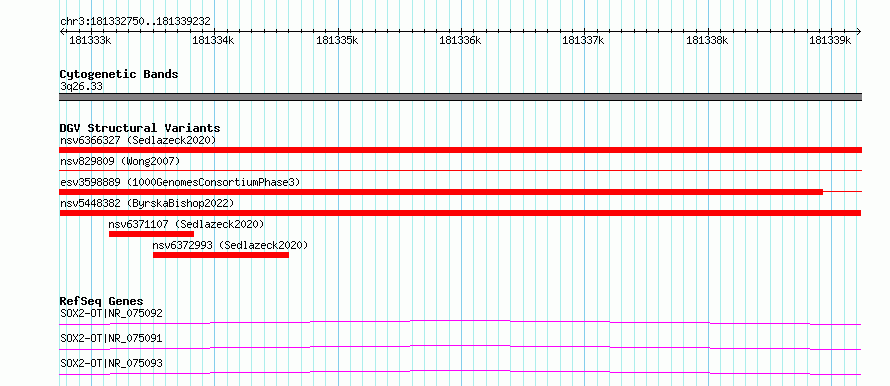Click the 181334k ruler label
The height and width of the screenshot is (386, 890).
pyautogui.click(x=213, y=40)
